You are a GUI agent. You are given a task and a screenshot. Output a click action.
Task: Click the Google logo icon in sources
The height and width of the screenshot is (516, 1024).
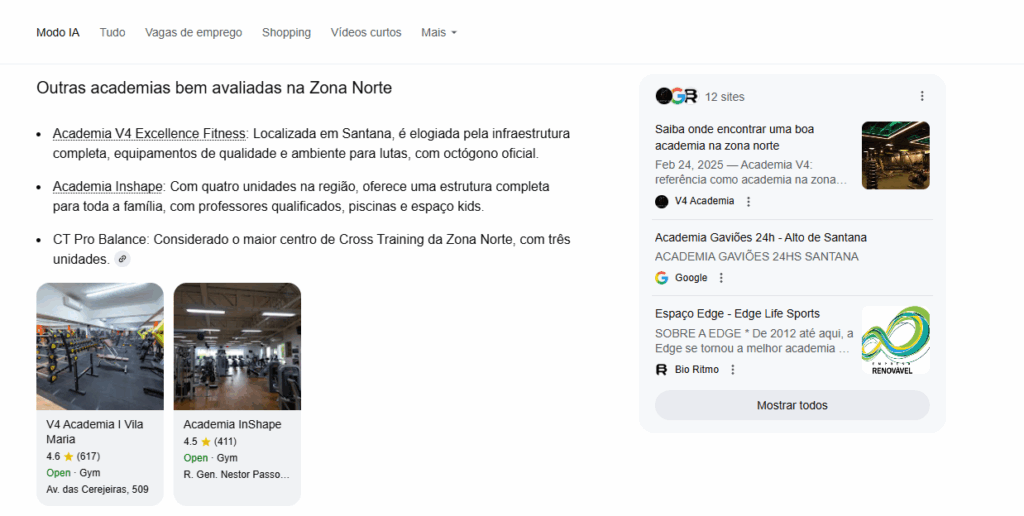point(662,278)
